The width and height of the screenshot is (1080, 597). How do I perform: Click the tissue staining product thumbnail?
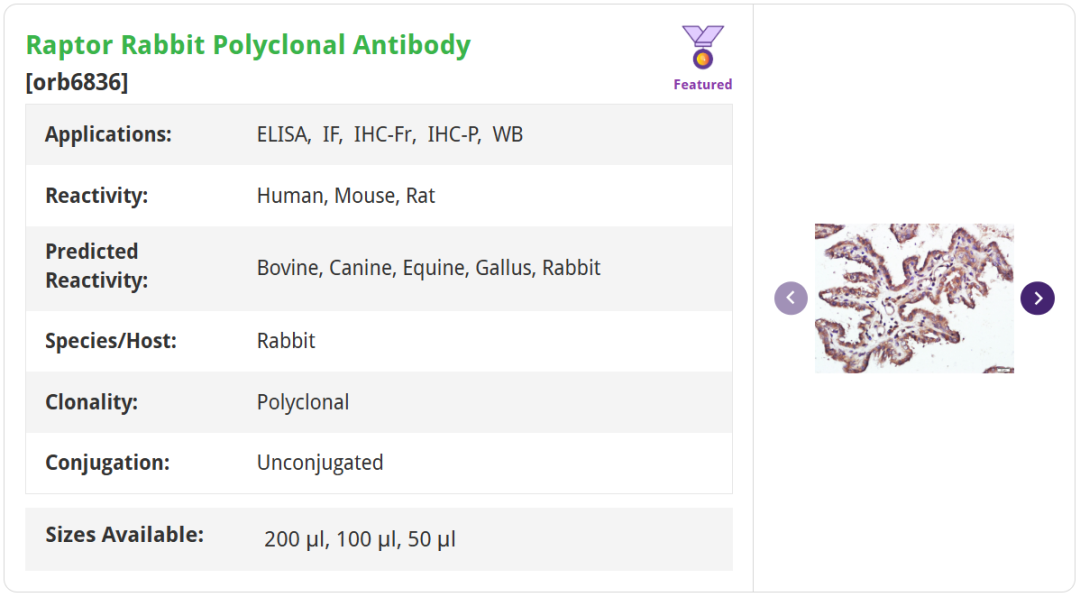coord(914,298)
